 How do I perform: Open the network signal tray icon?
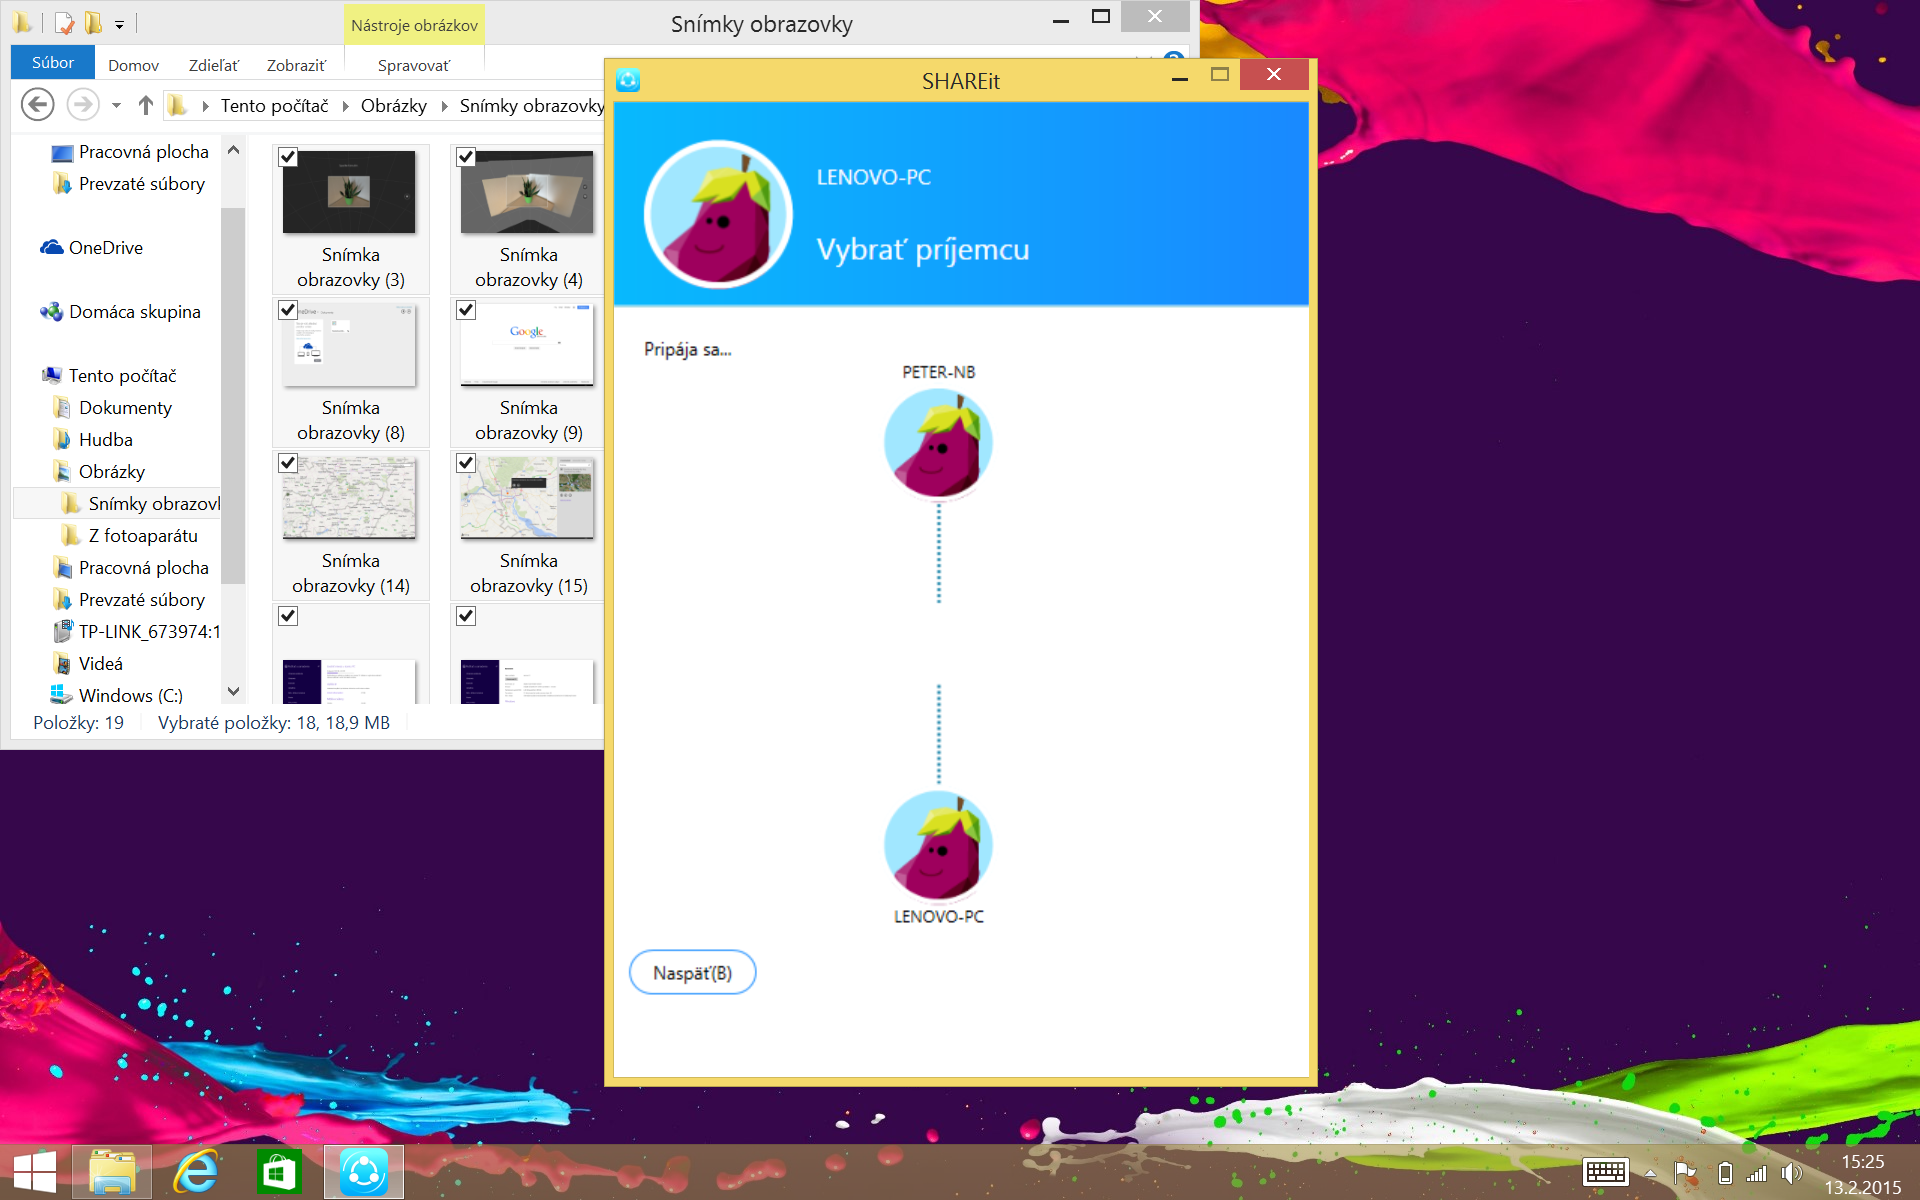click(x=1757, y=1173)
